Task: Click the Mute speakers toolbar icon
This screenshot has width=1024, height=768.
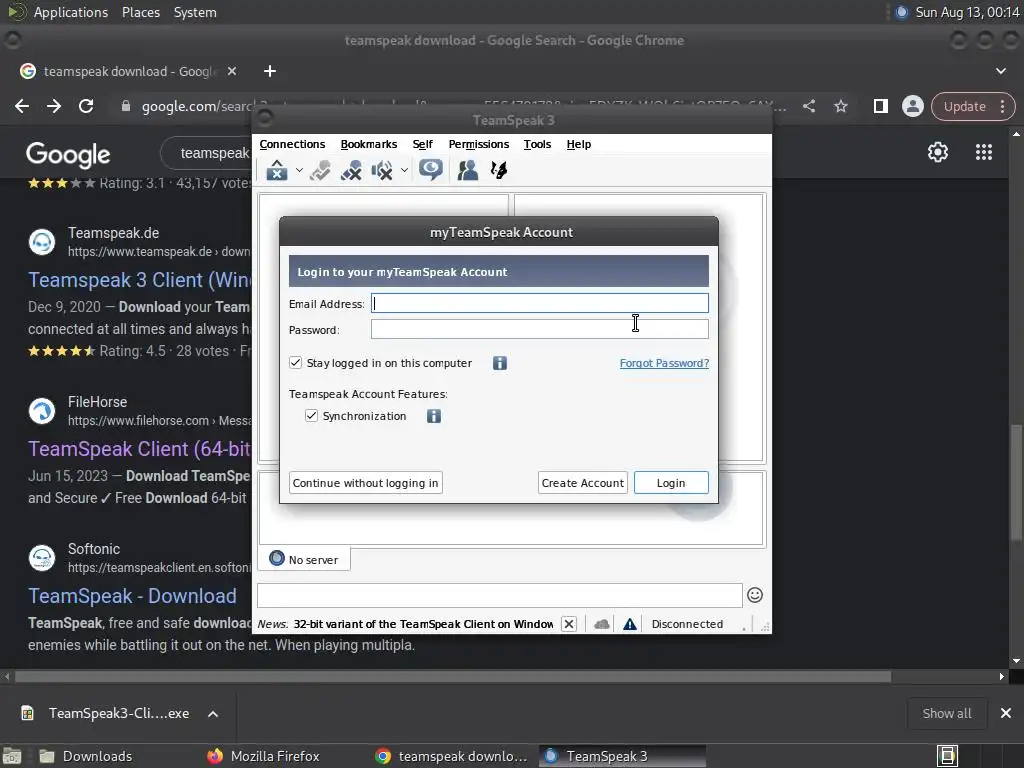Action: [x=382, y=170]
